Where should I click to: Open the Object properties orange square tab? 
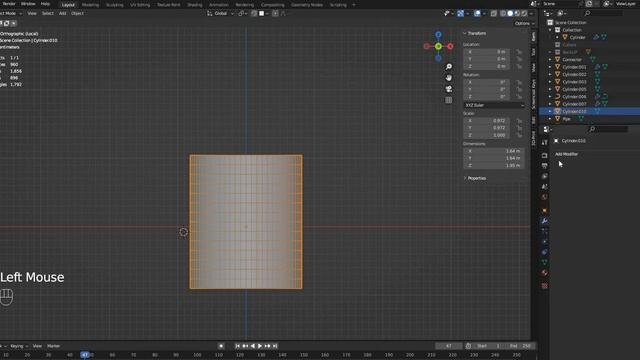point(544,211)
